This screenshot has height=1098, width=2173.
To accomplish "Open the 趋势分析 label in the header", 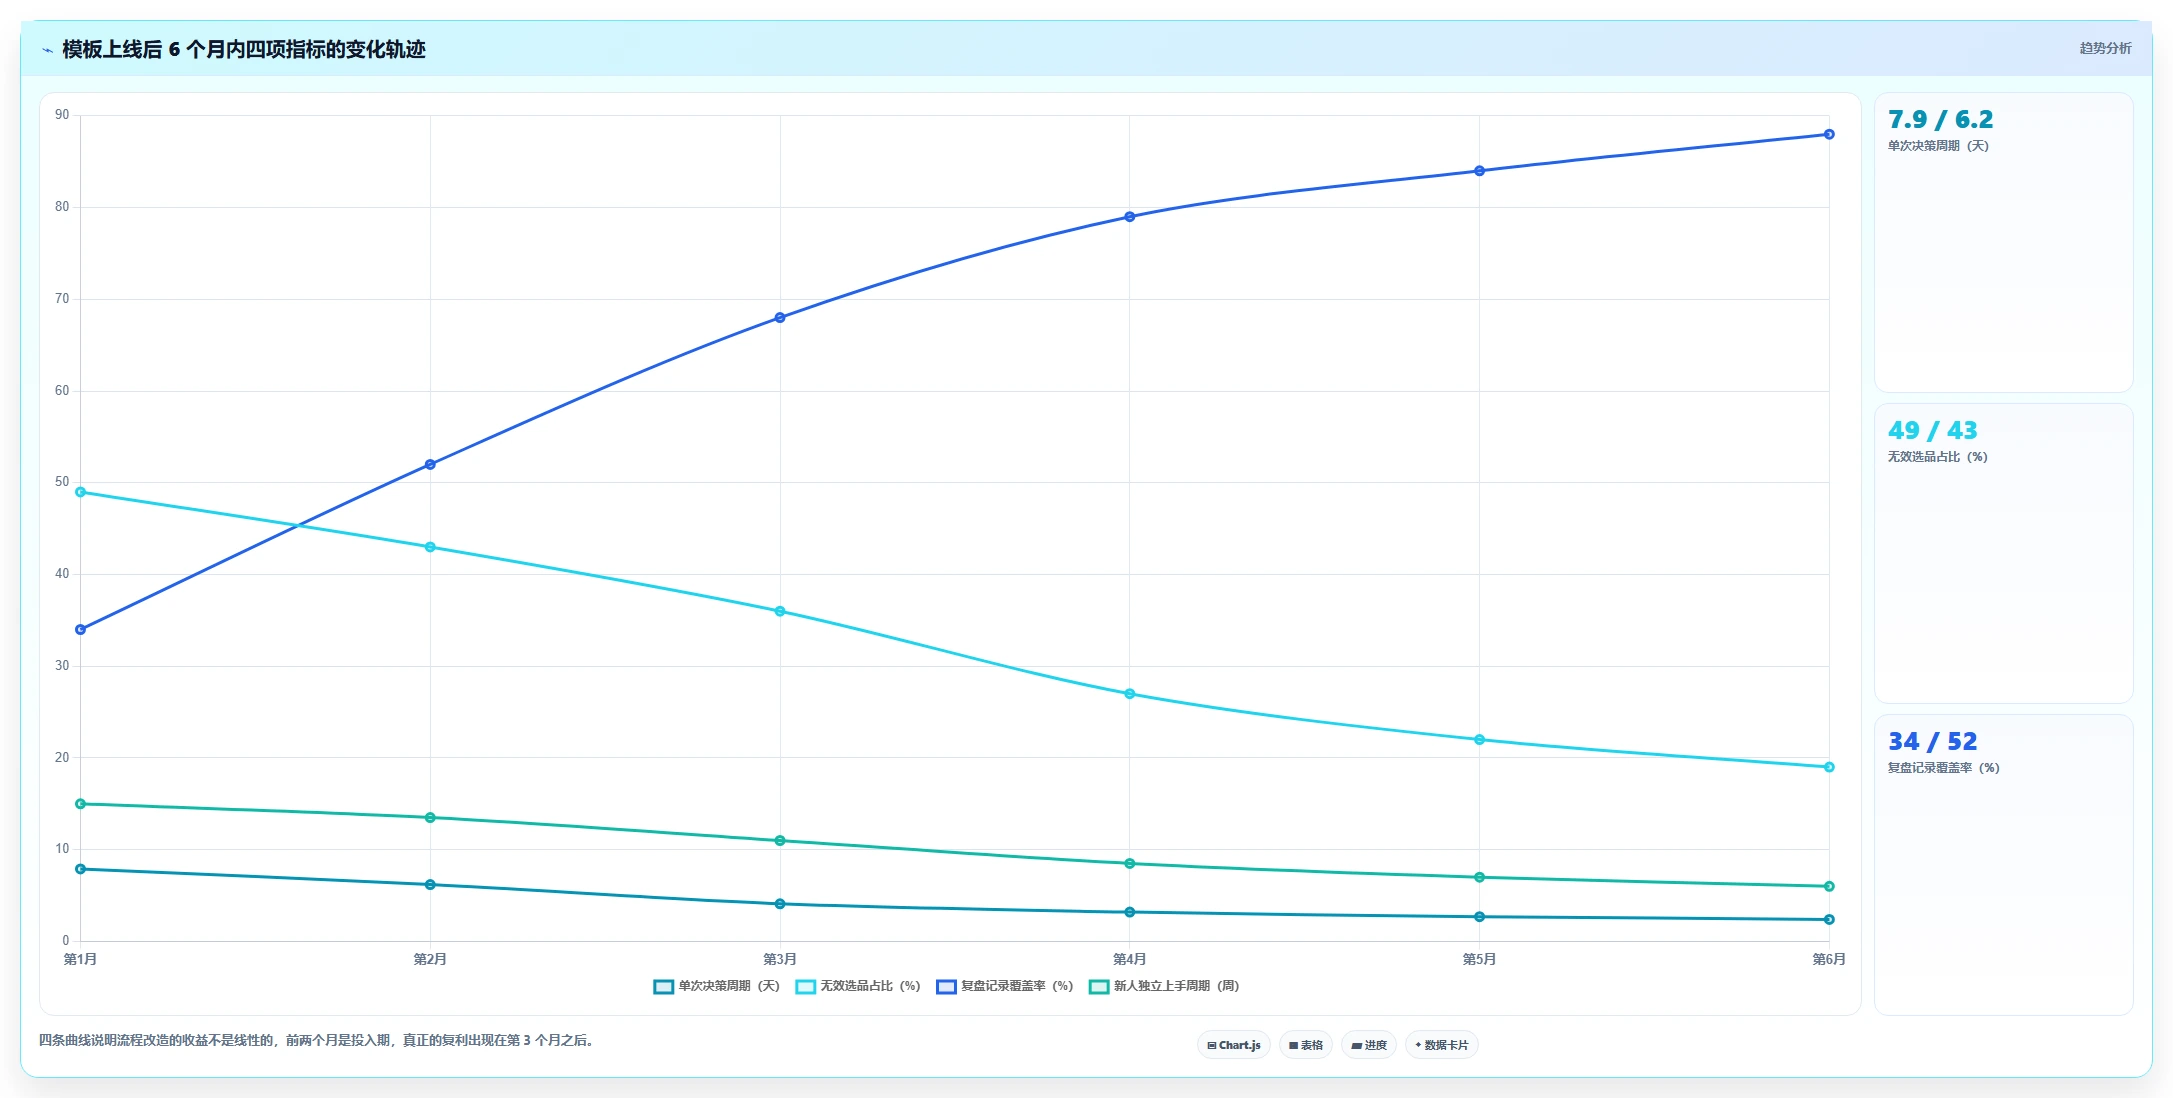I will coord(2105,48).
